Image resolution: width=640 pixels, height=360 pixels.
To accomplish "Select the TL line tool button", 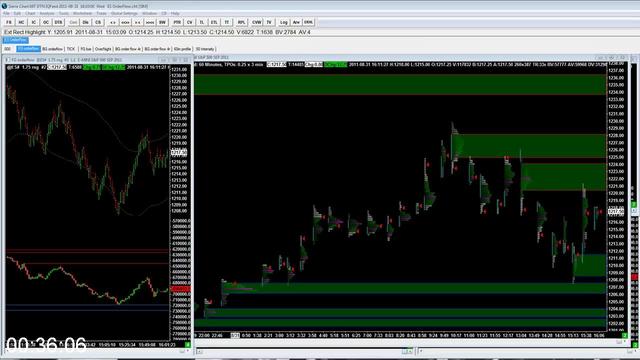I will (202, 22).
